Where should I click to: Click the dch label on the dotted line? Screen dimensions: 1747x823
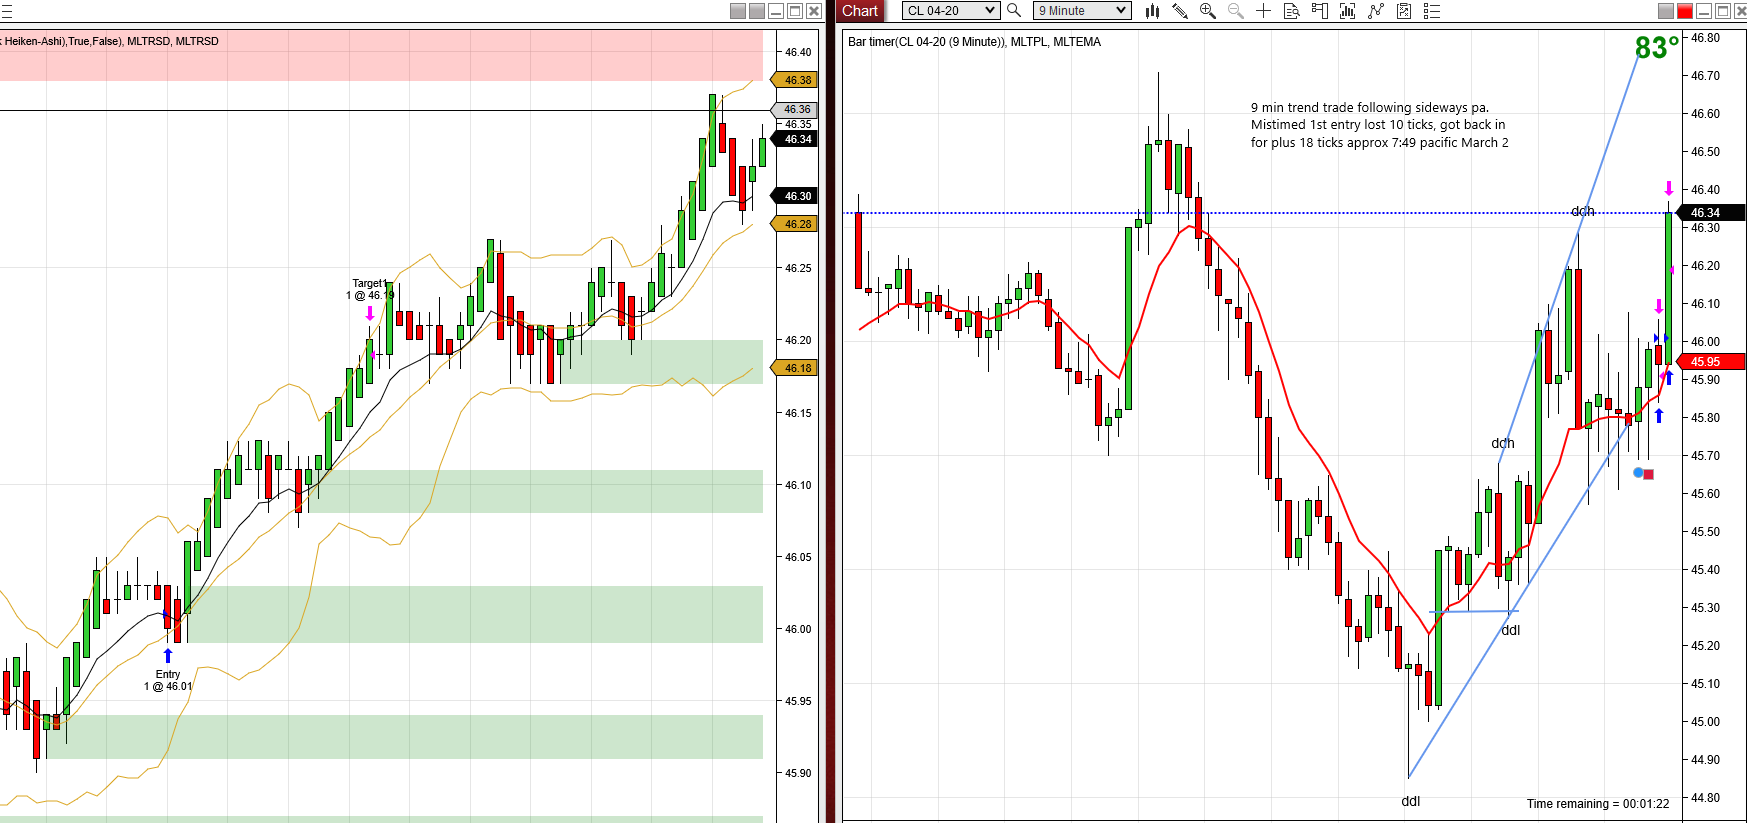[1583, 211]
